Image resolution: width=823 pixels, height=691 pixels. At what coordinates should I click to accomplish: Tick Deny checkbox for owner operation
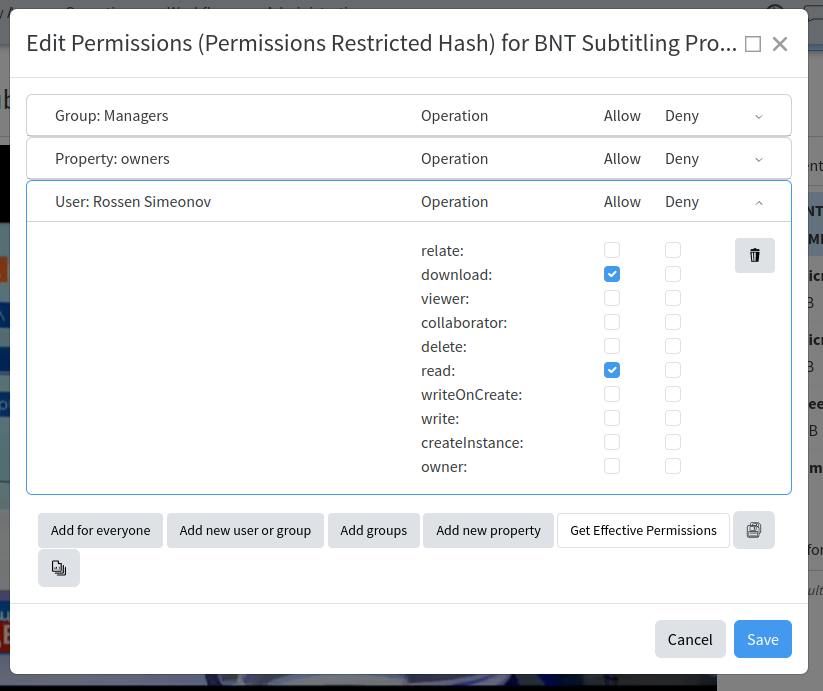point(673,466)
